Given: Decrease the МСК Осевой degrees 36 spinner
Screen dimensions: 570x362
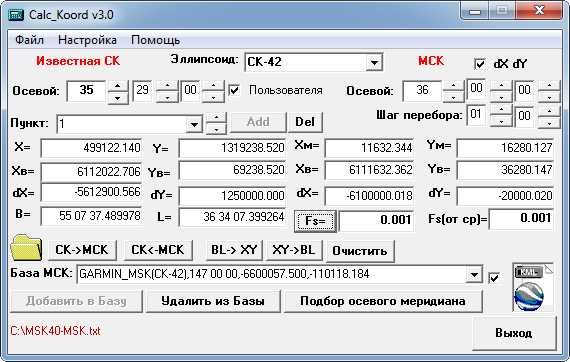Looking at the screenshot, I should (453, 97).
